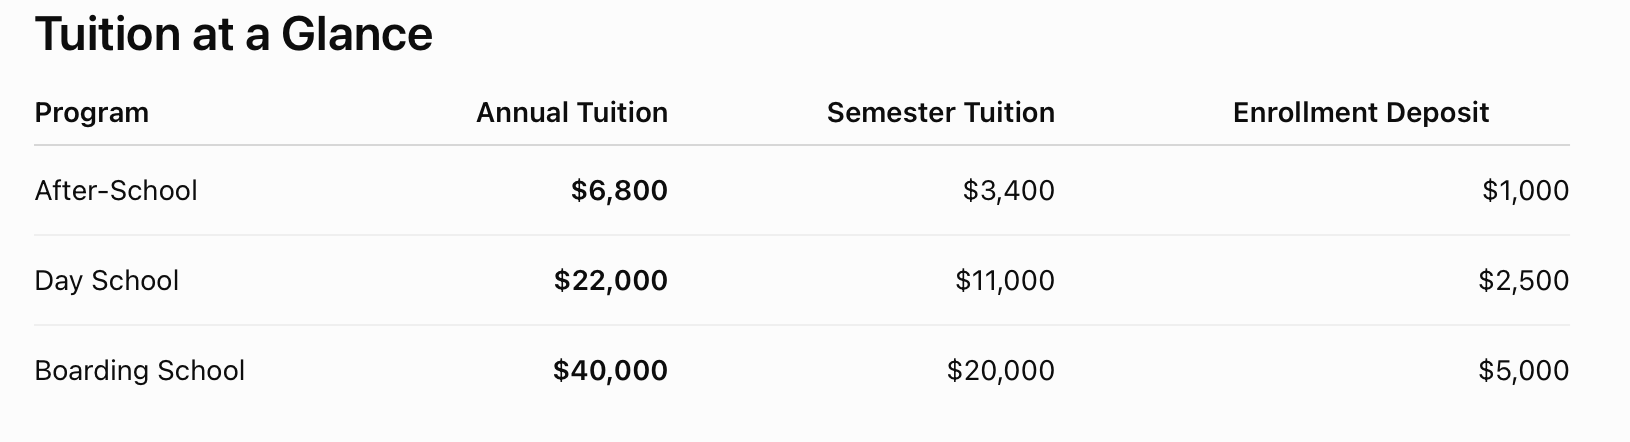Select the Day School program row label
The width and height of the screenshot is (1630, 442).
(107, 280)
